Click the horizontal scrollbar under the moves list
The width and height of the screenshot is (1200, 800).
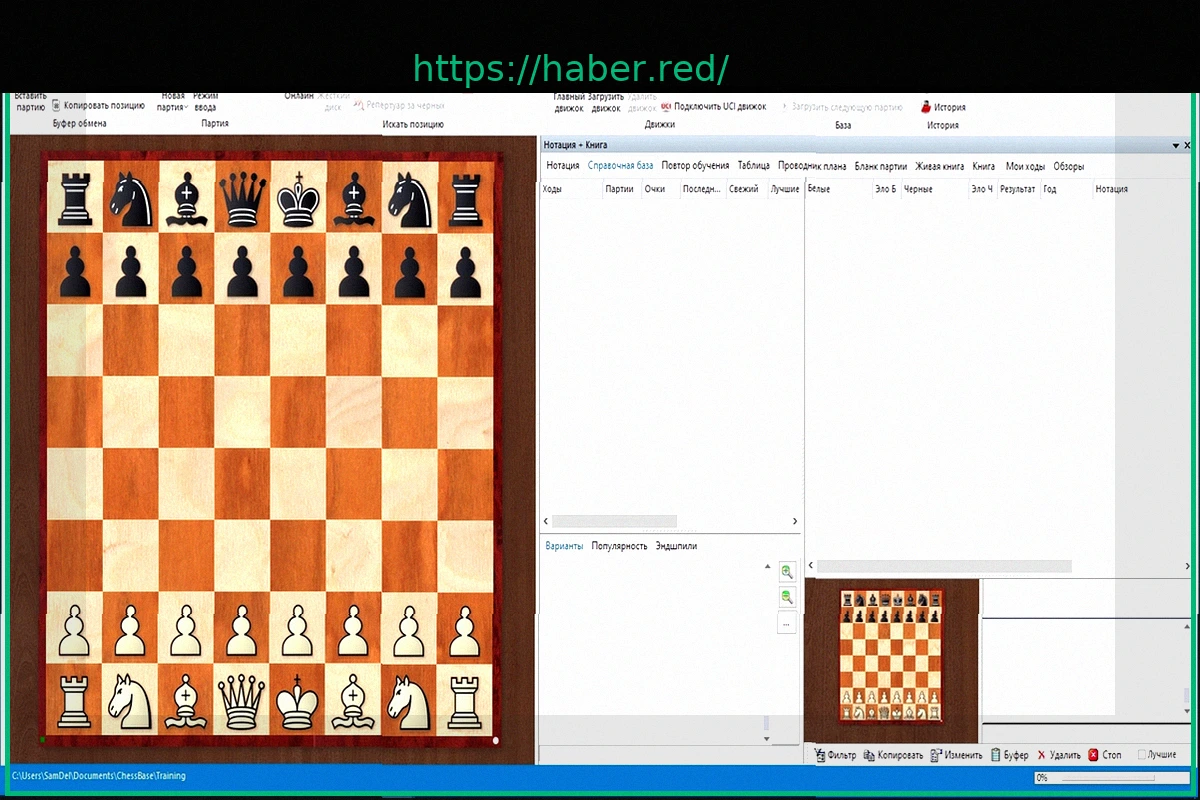click(x=614, y=521)
